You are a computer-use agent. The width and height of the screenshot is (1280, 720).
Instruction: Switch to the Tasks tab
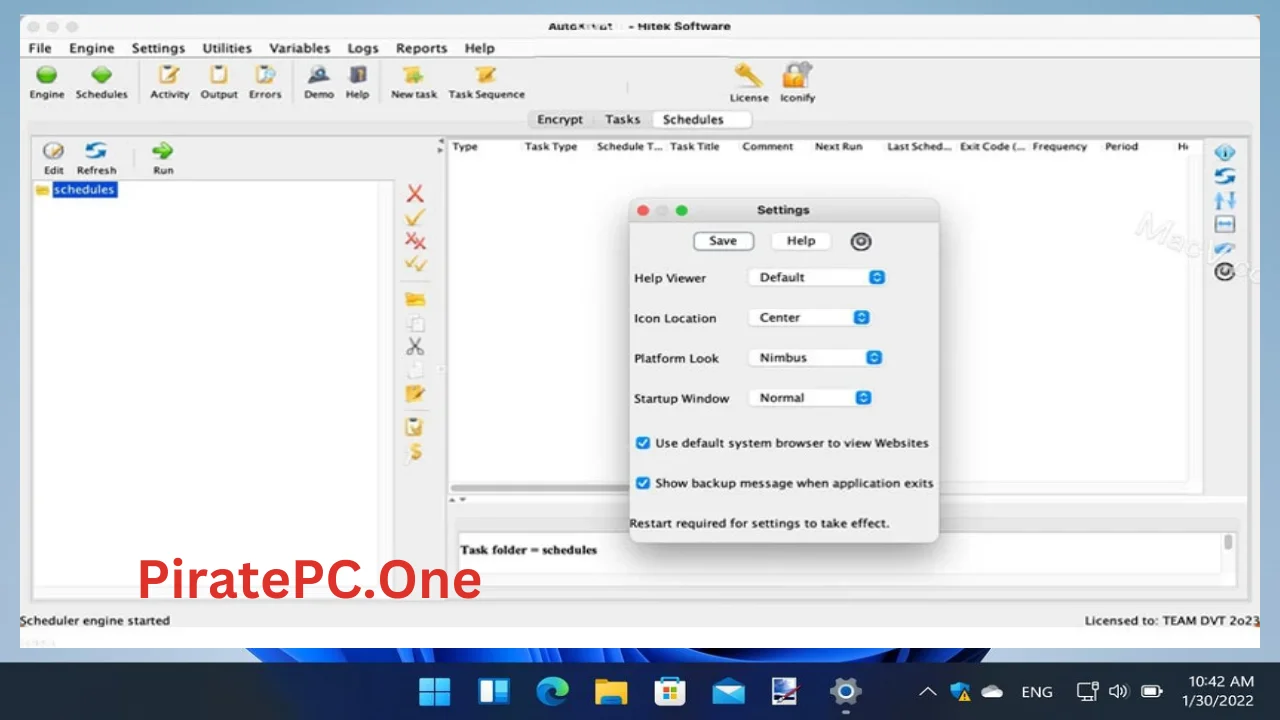tap(622, 119)
